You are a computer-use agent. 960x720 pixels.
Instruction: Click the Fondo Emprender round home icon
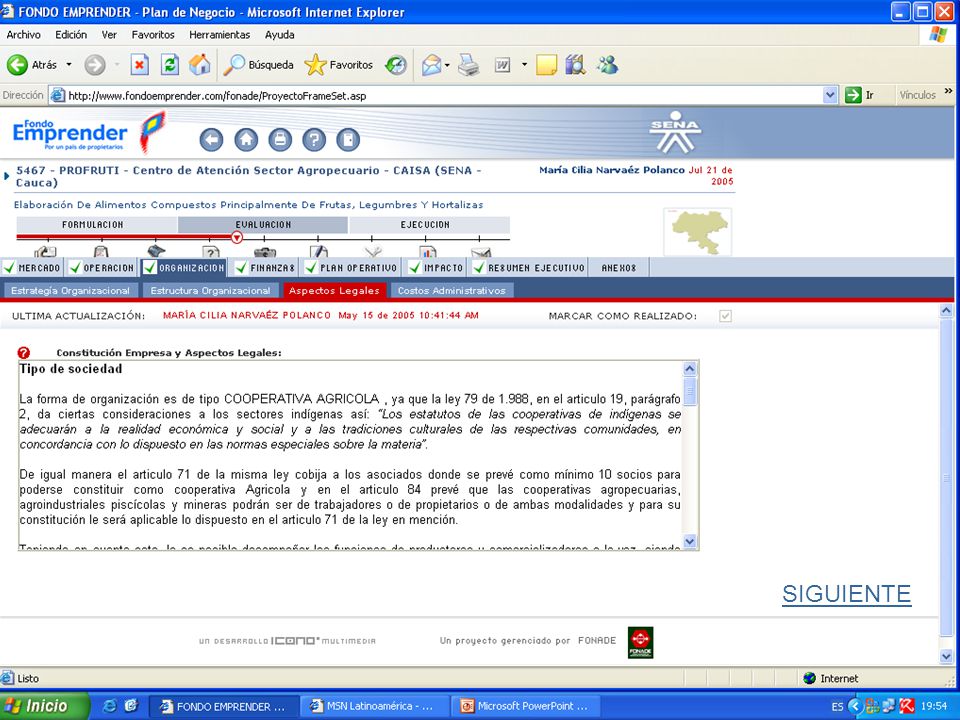coord(246,140)
